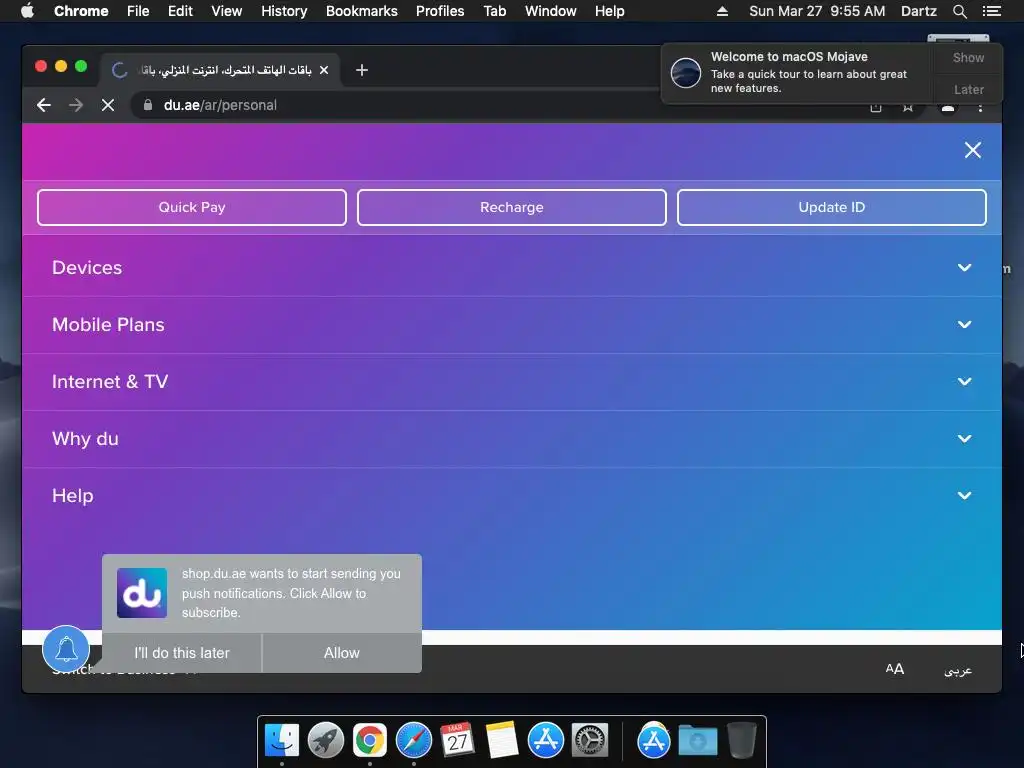Open Calendar from the Dock
This screenshot has width=1024, height=768.
pyautogui.click(x=457, y=741)
